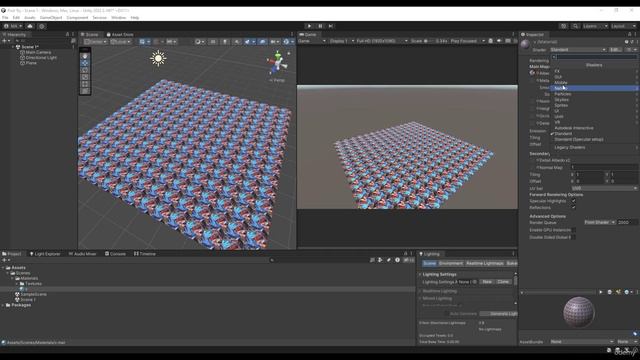This screenshot has width=640, height=360.
Task: Switch to the Timeline tab
Action: click(x=145, y=254)
